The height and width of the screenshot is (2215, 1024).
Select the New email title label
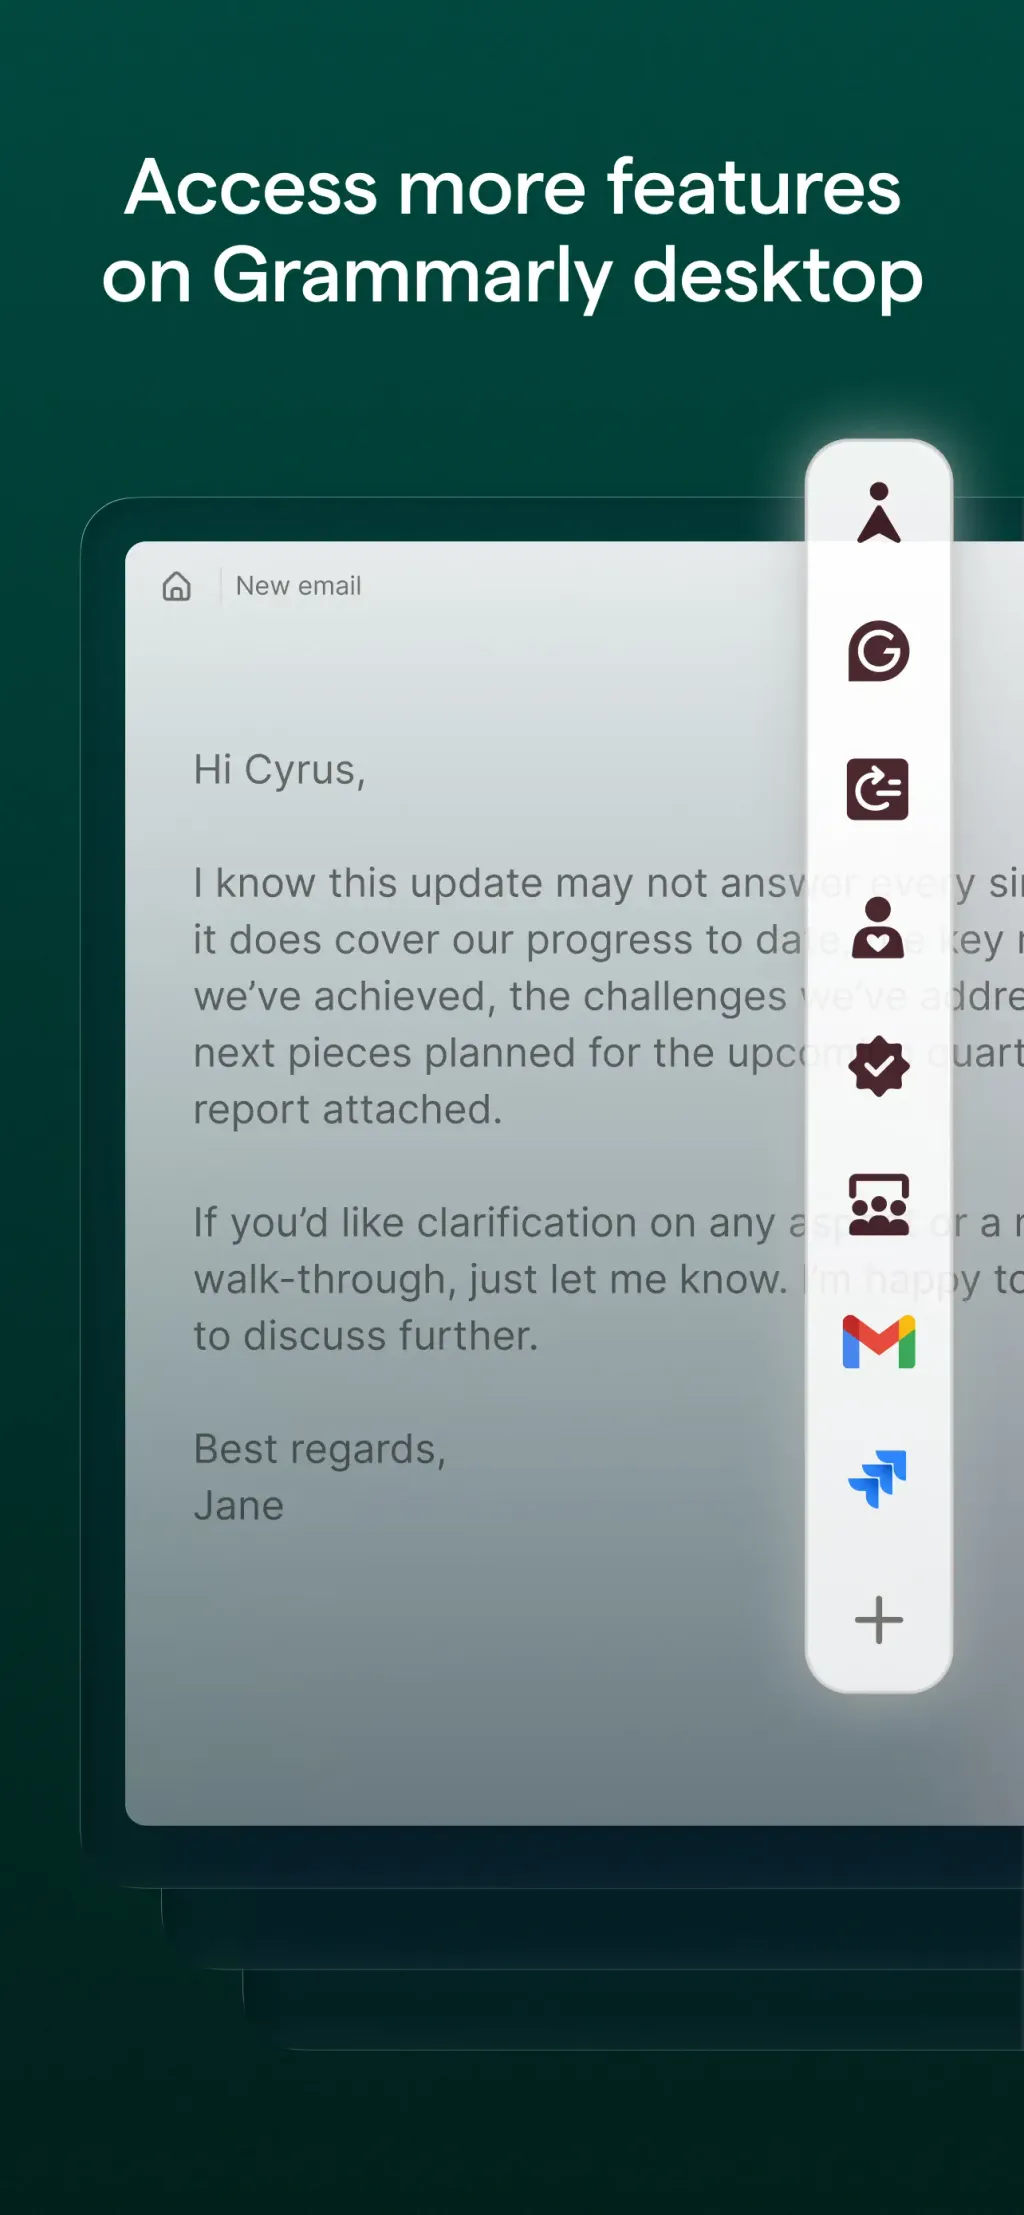tap(298, 586)
